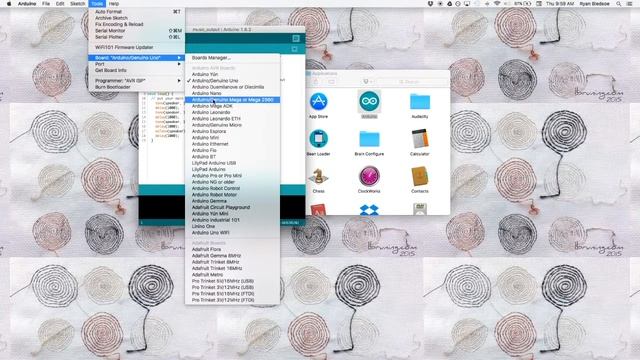The image size is (640, 360).
Task: Choose LilyPad Arduino USB board
Action: 233,163
